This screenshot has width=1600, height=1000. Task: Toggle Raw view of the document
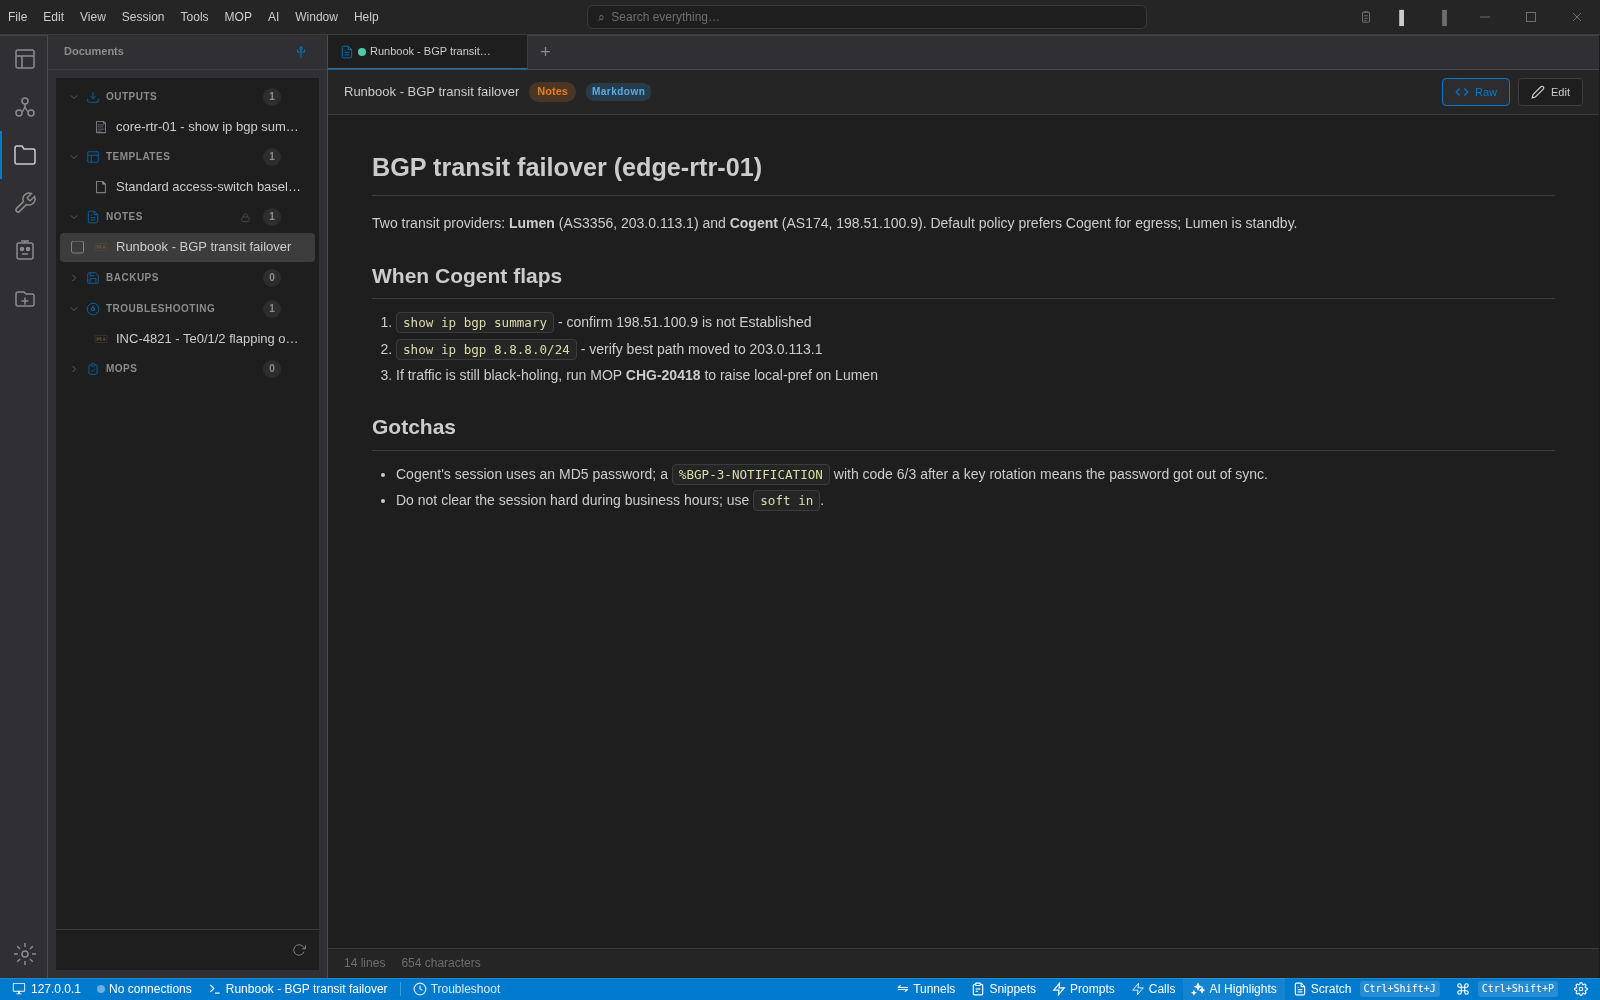1476,92
